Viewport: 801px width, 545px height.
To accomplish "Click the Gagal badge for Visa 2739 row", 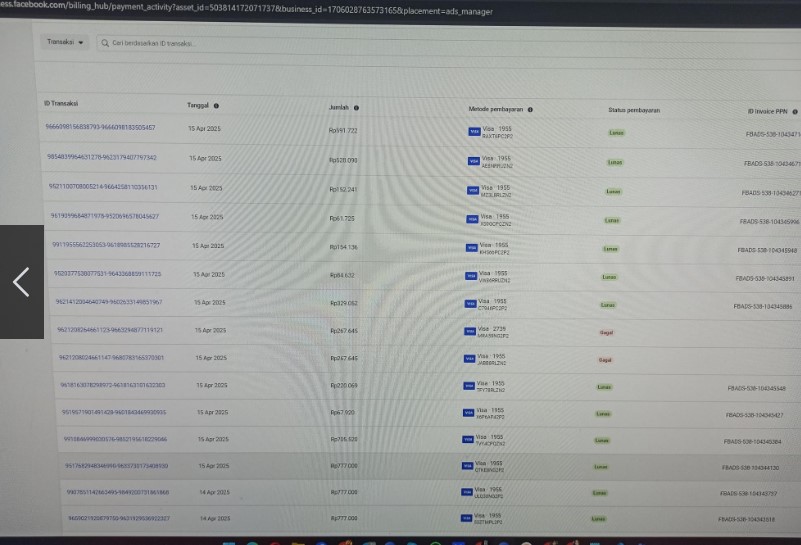I will click(605, 332).
